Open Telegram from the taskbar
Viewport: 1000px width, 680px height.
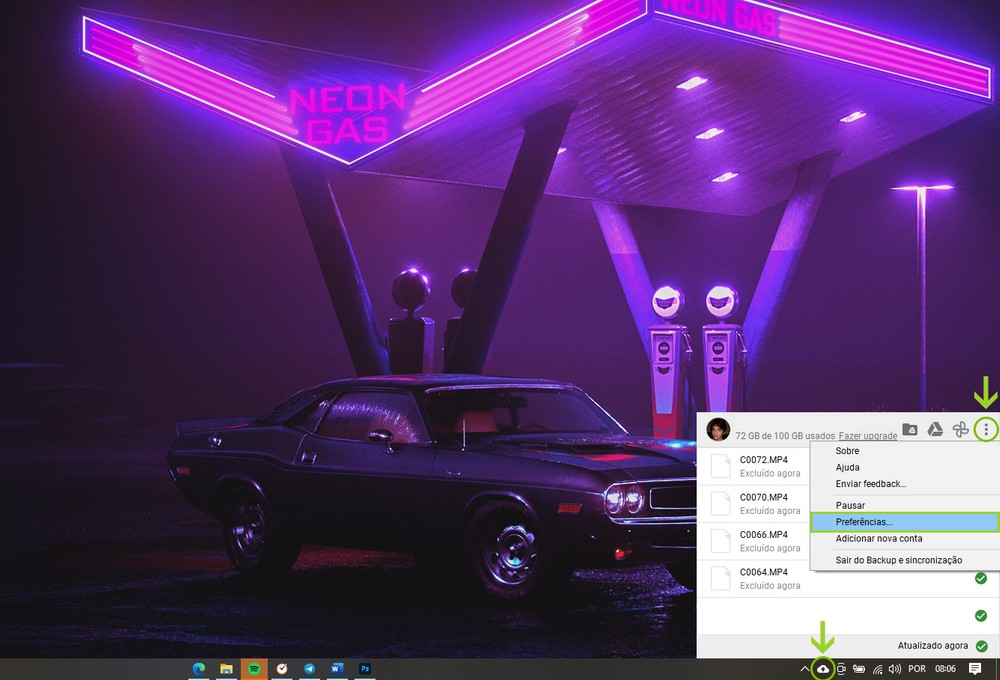(310, 668)
